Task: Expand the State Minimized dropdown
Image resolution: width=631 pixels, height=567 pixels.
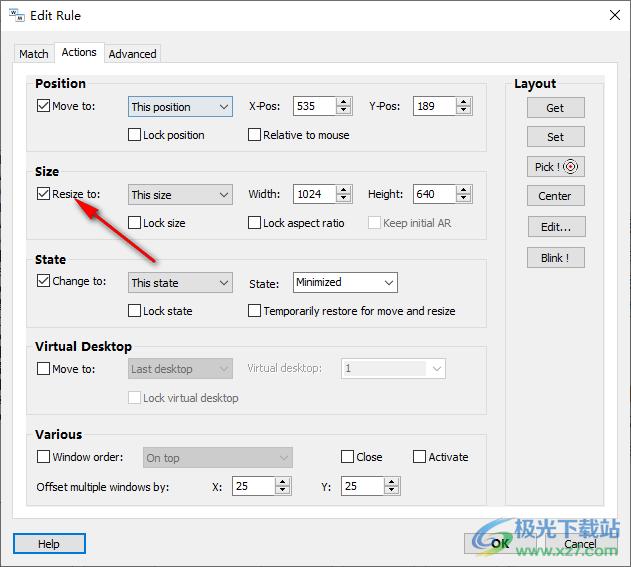Action: (345, 283)
